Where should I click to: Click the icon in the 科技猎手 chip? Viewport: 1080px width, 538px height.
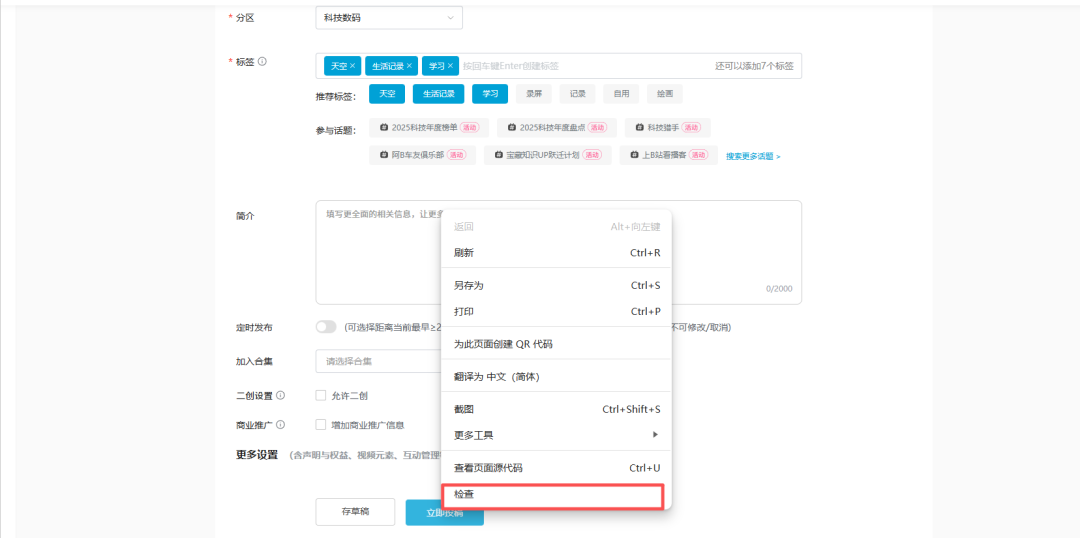[x=640, y=127]
